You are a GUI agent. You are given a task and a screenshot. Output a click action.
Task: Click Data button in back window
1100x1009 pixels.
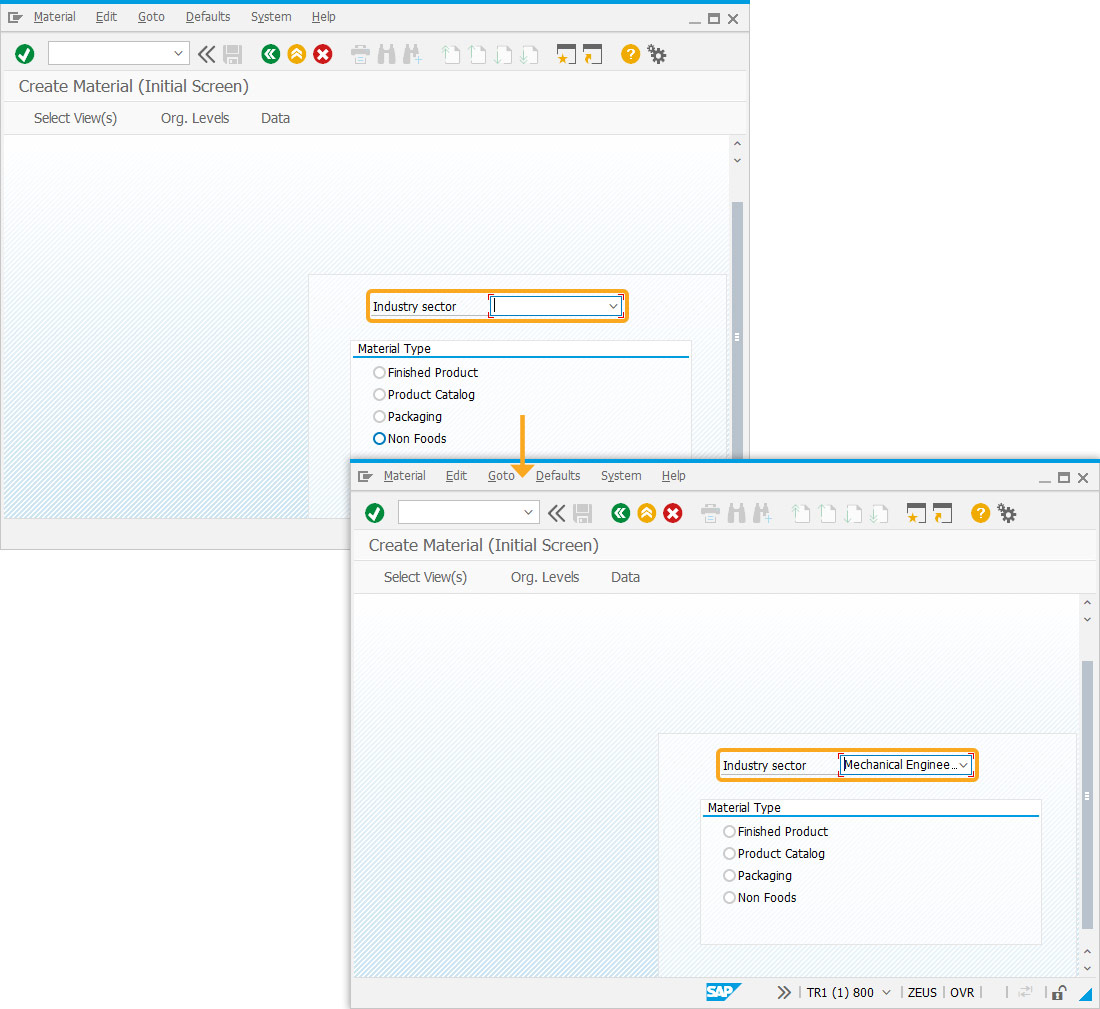pyautogui.click(x=275, y=118)
